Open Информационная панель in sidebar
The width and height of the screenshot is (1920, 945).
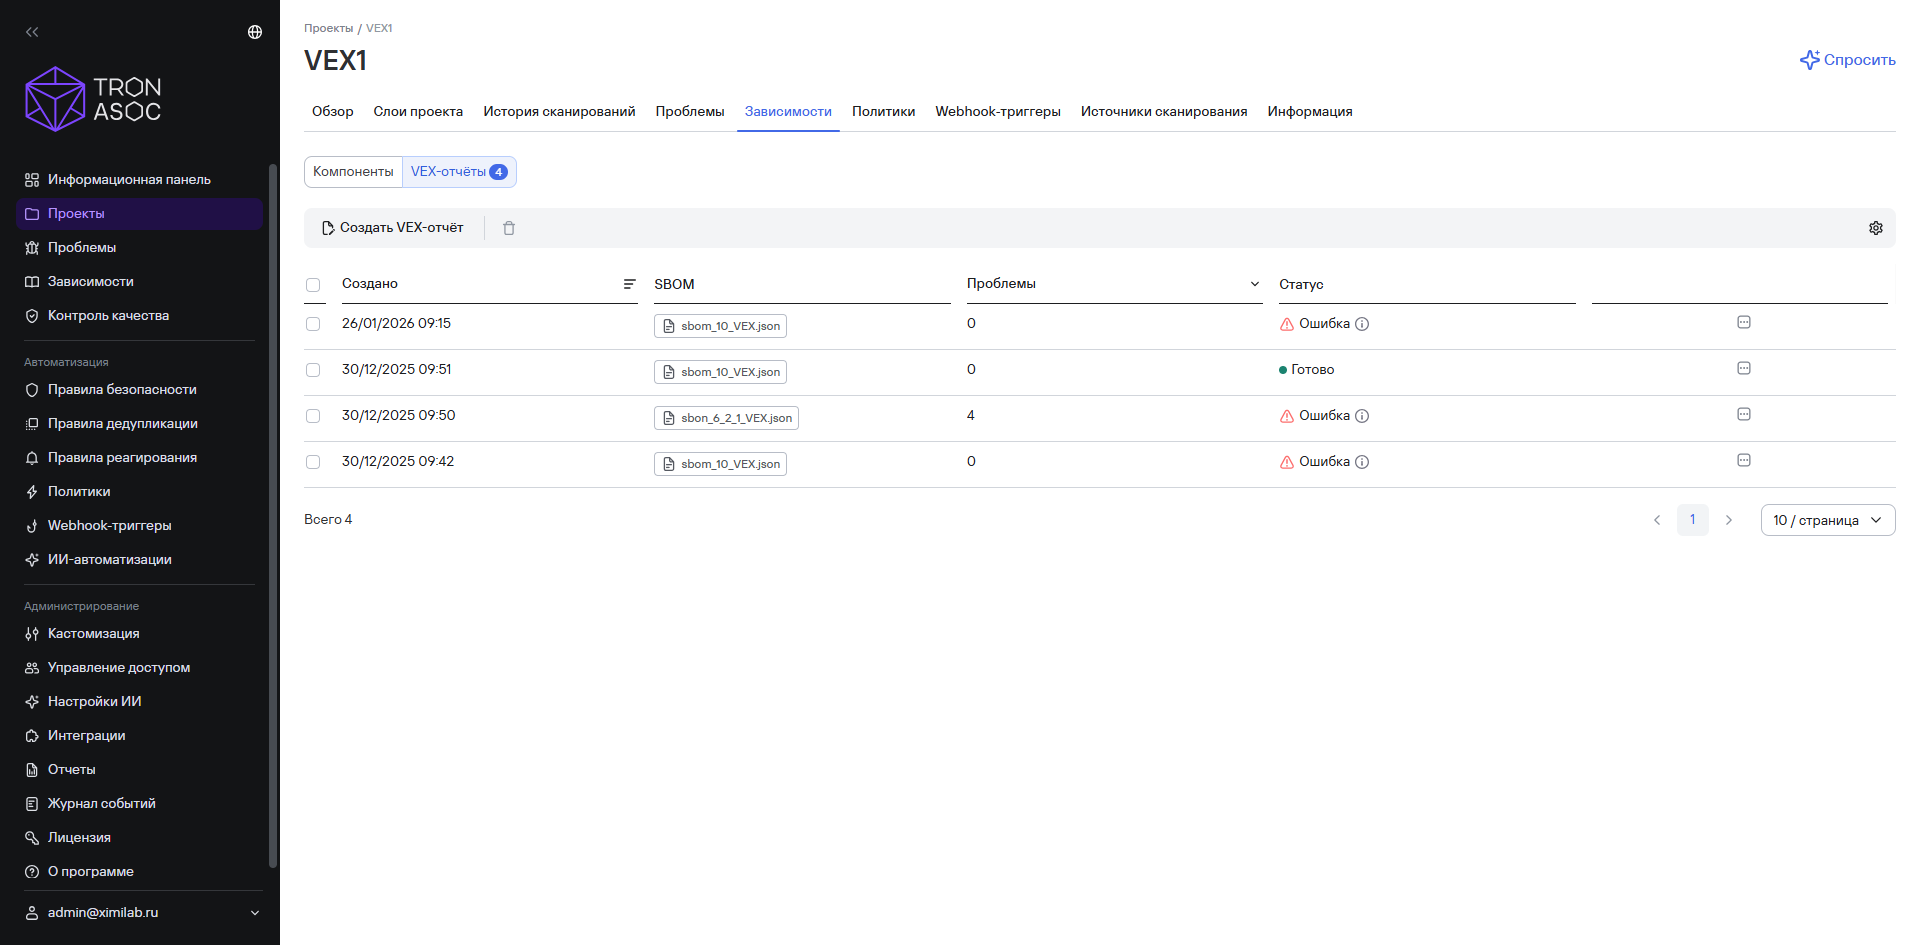point(139,180)
